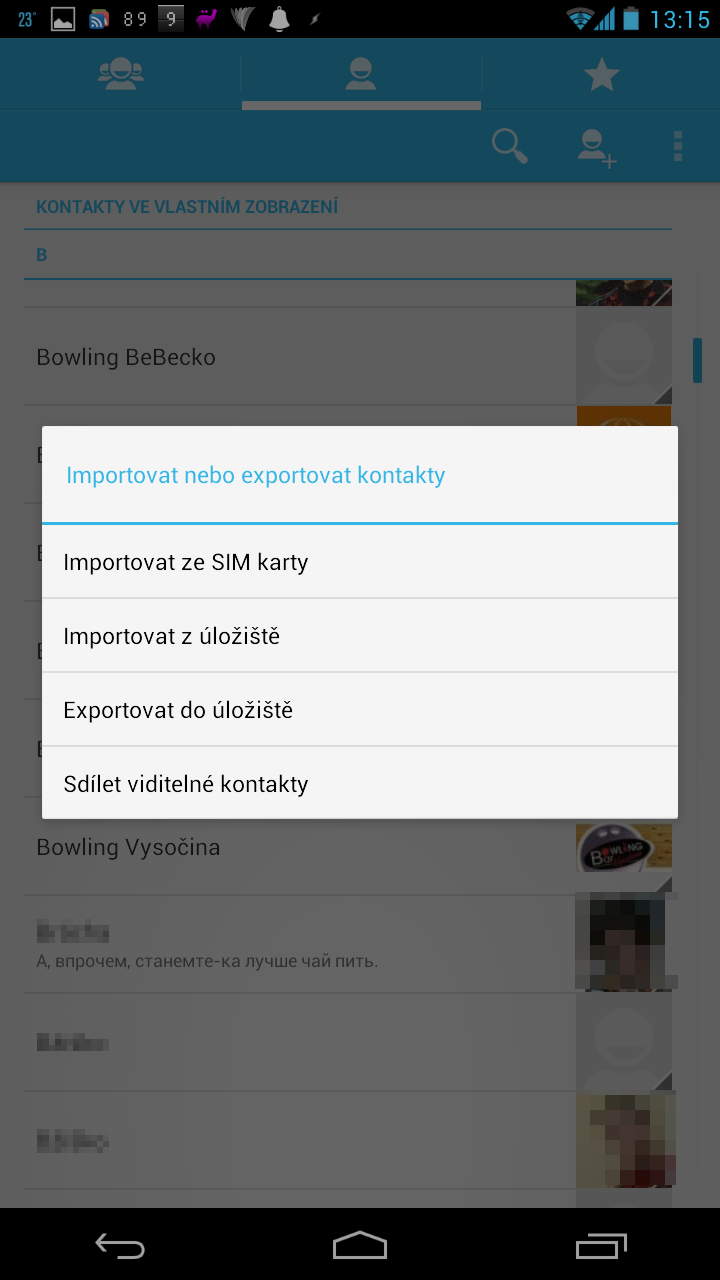Screen dimensions: 720x1280
Task: Select Importovat ze SIM karty
Action: point(360,562)
